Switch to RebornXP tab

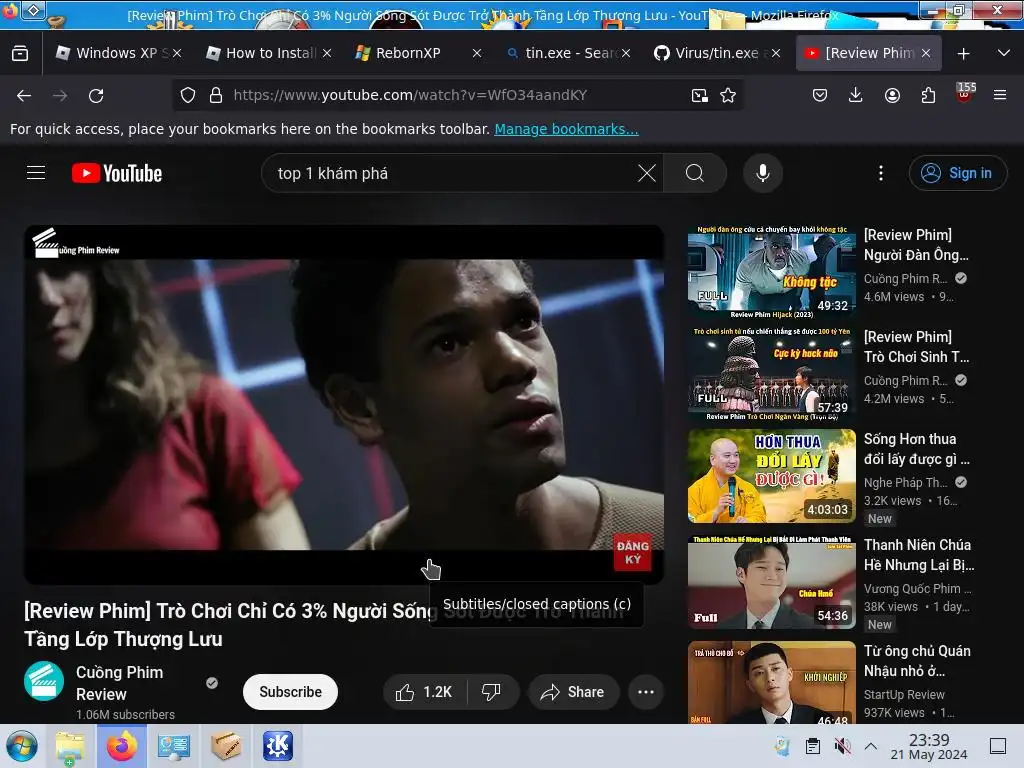(408, 54)
